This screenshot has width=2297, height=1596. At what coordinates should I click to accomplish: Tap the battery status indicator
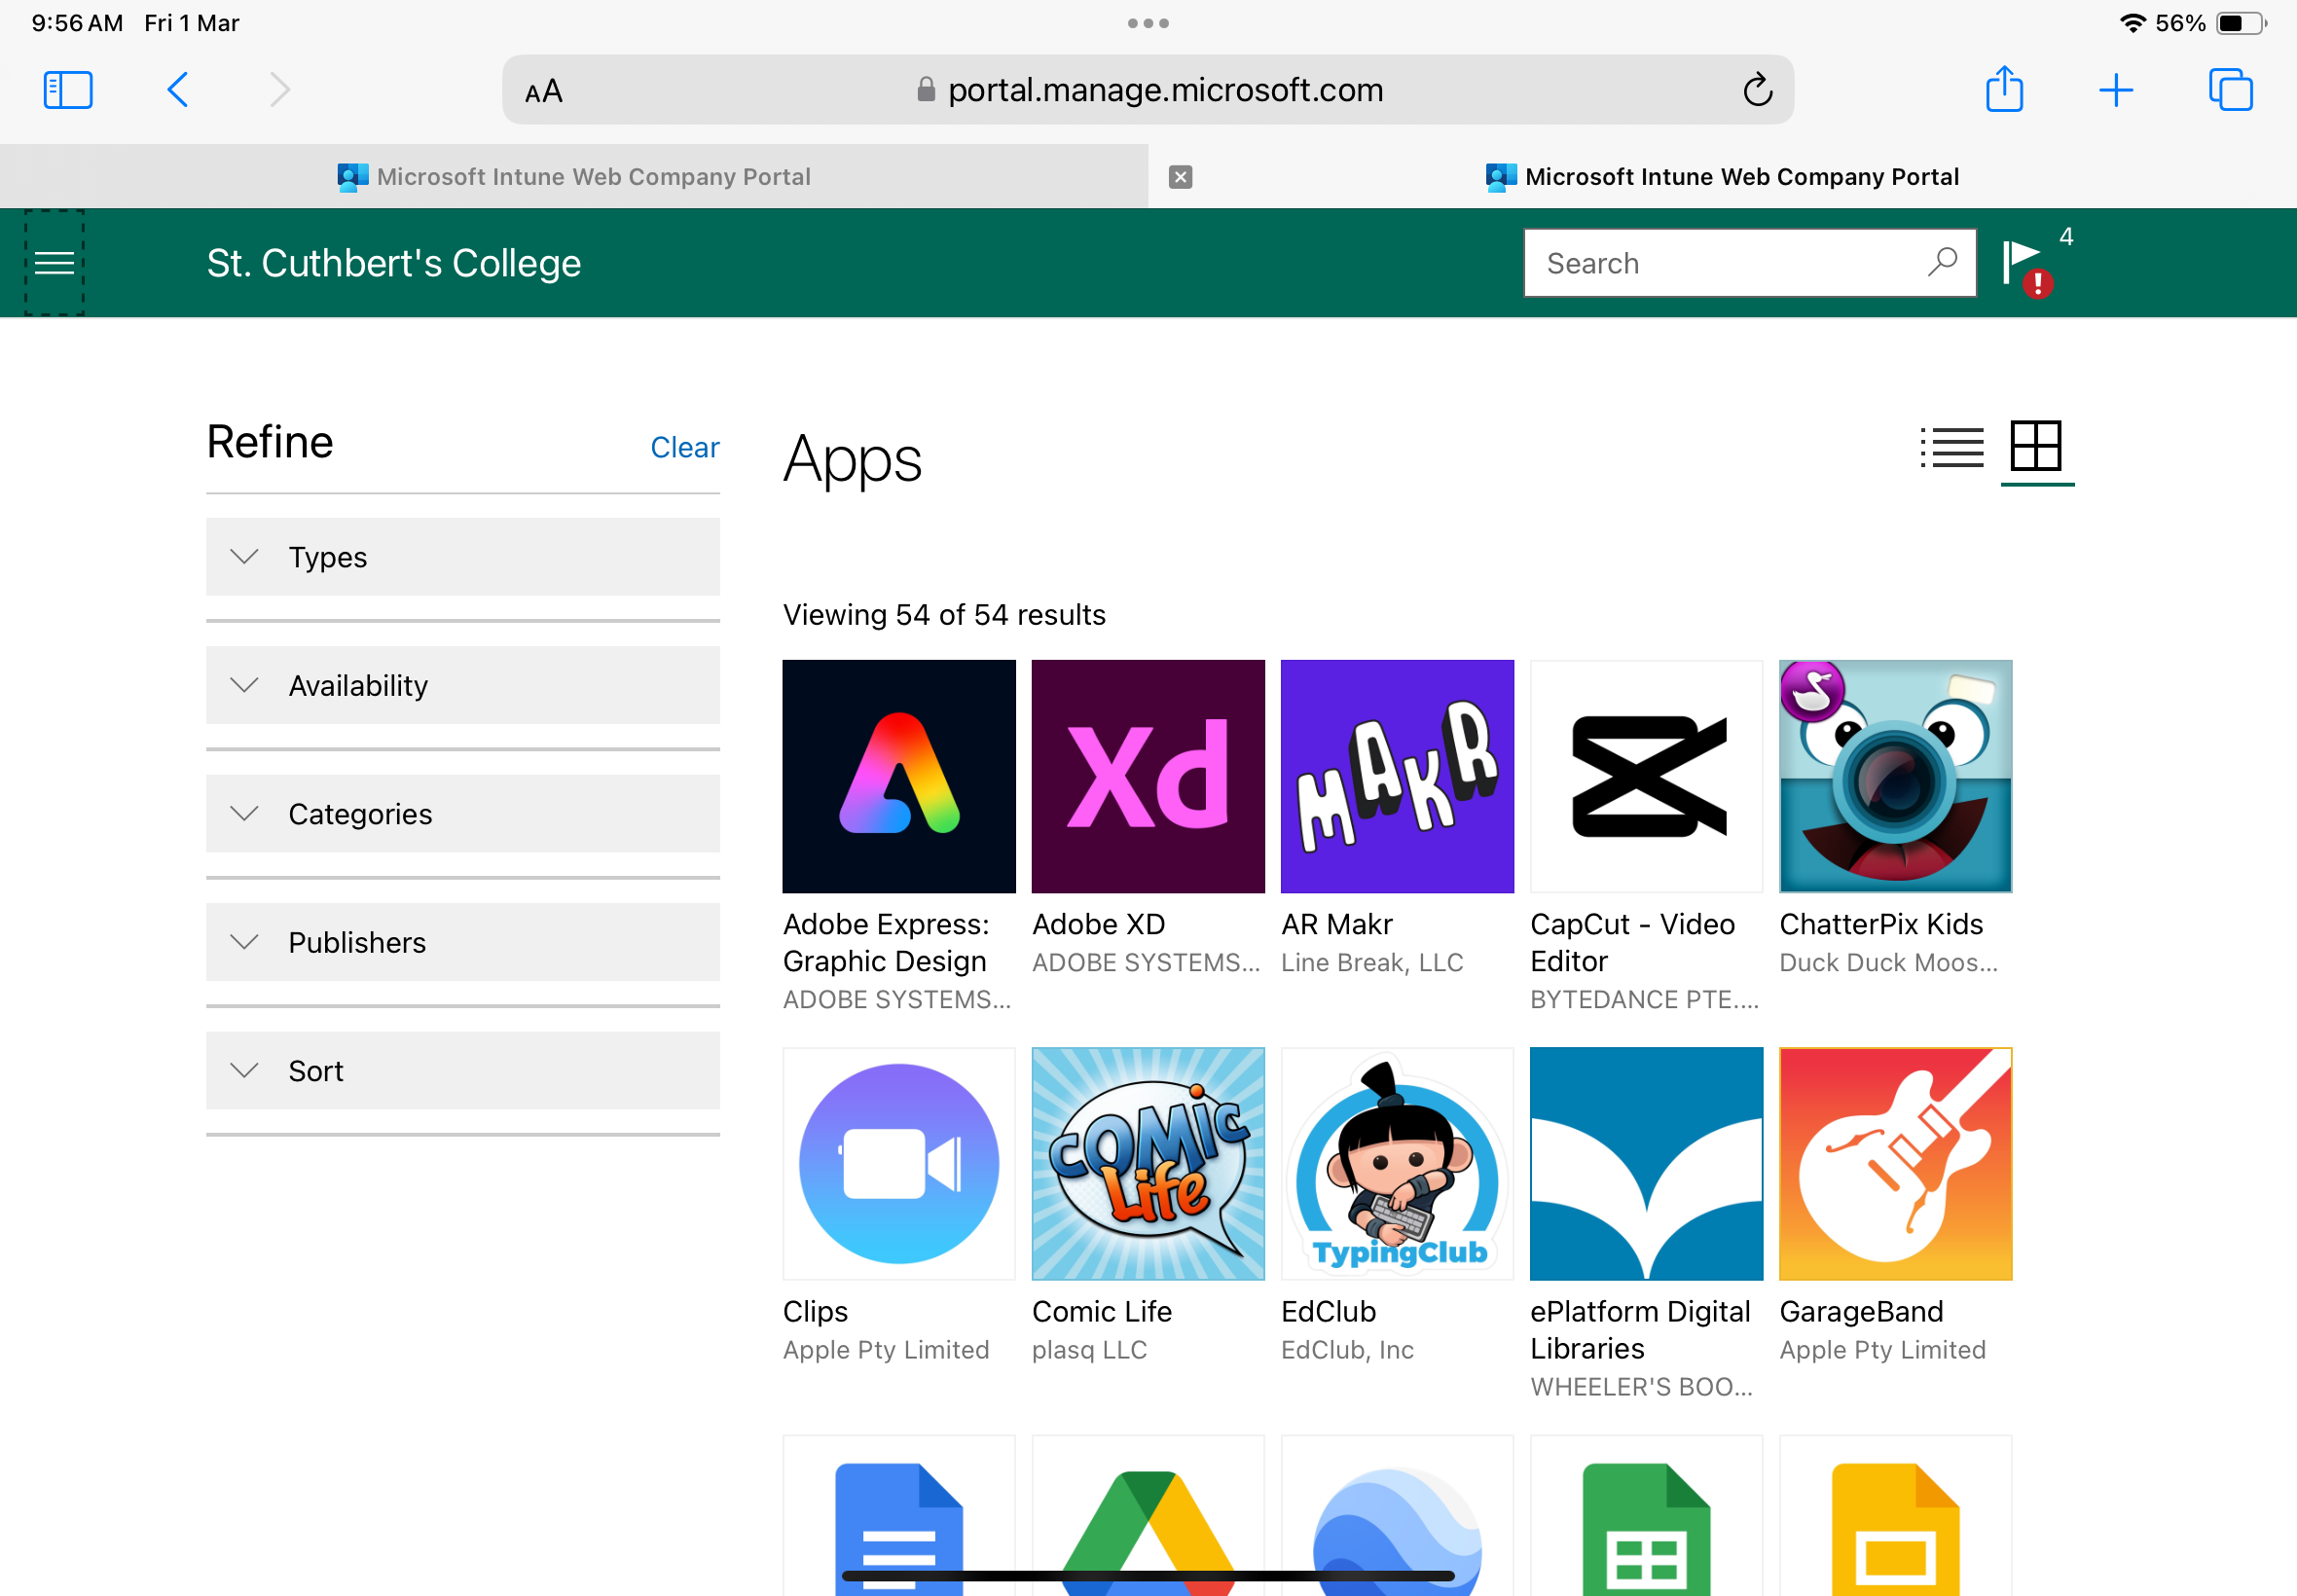click(2240, 23)
